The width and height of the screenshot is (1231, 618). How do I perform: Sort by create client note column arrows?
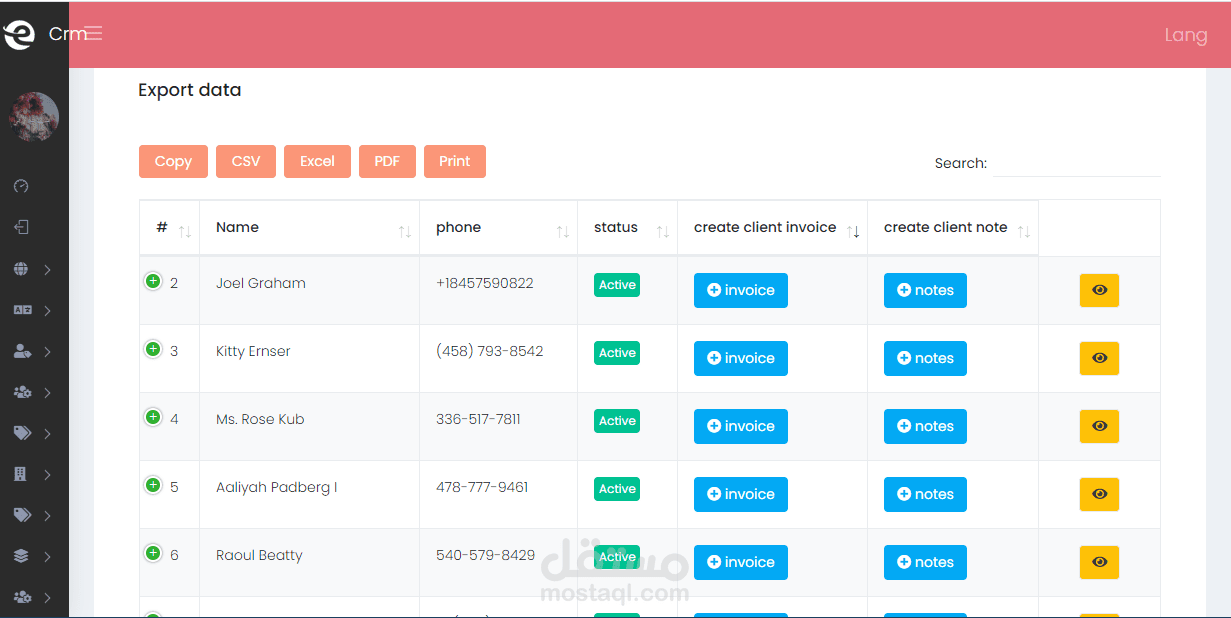click(1024, 232)
